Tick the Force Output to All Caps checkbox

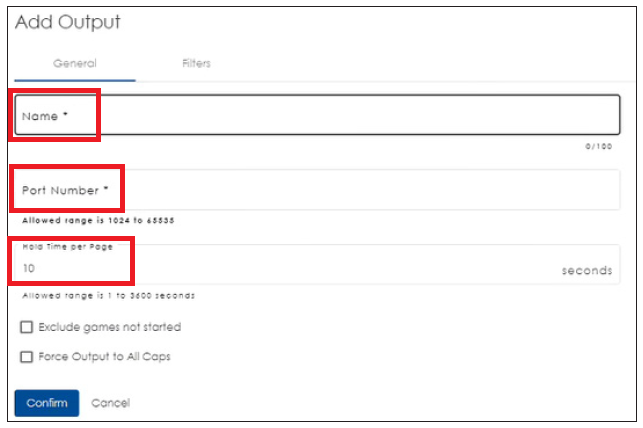(27, 356)
